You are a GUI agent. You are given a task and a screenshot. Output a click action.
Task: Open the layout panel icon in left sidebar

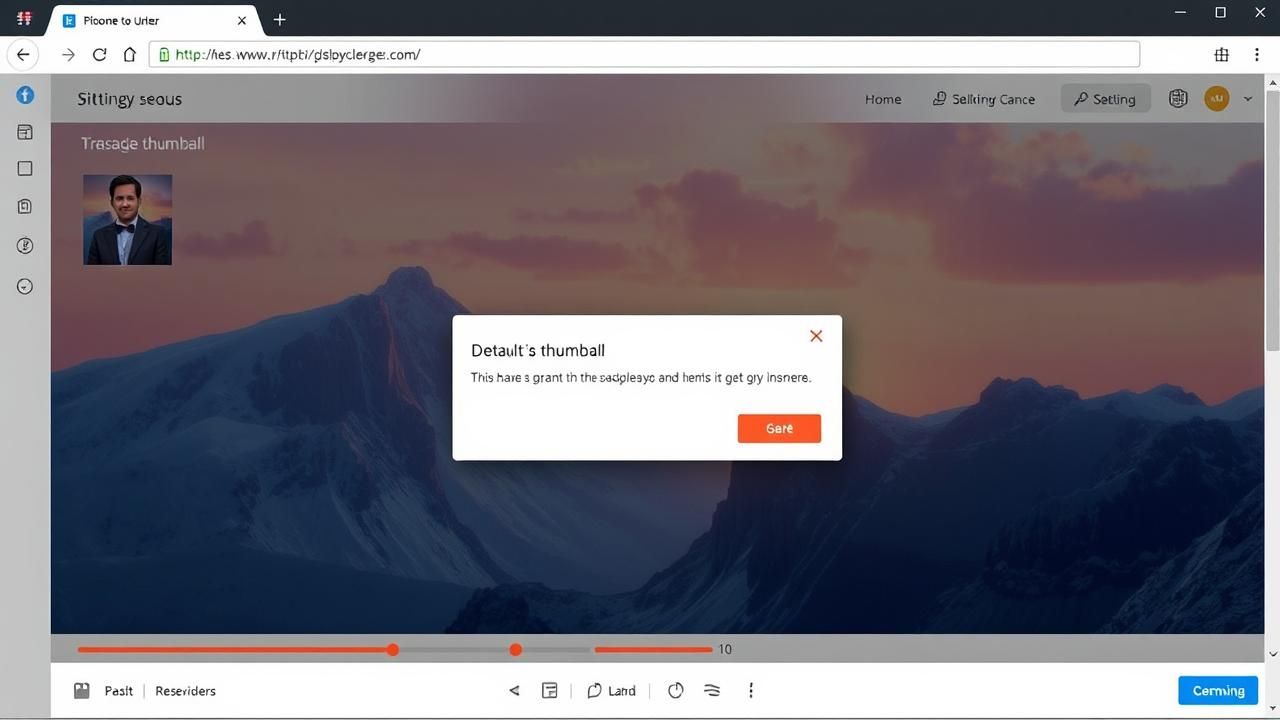click(25, 132)
